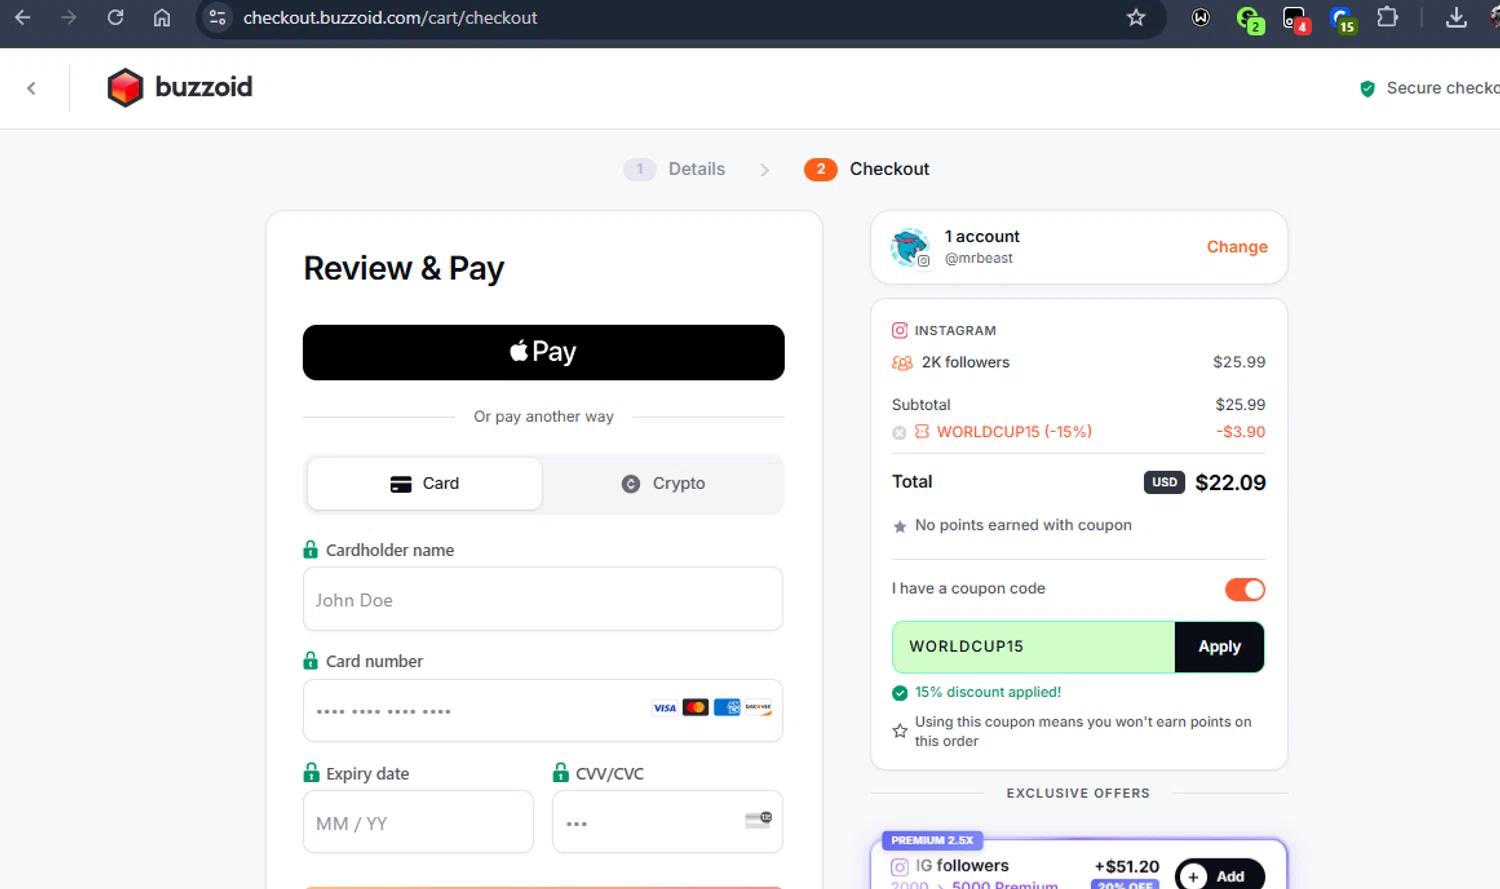The width and height of the screenshot is (1500, 889).
Task: Click the Secure checkout shield icon
Action: click(1367, 88)
